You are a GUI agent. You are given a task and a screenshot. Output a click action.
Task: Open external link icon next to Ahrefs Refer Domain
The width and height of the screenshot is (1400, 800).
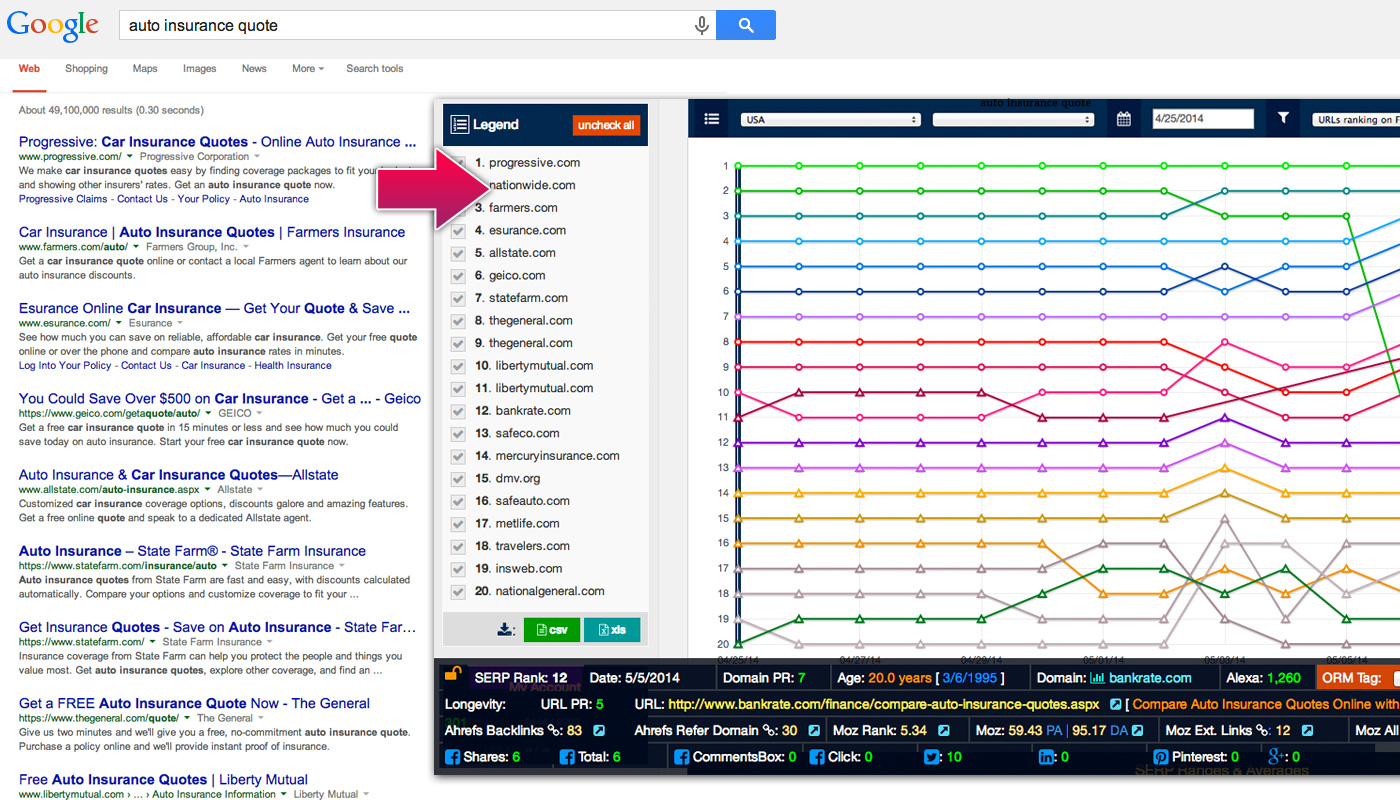814,731
